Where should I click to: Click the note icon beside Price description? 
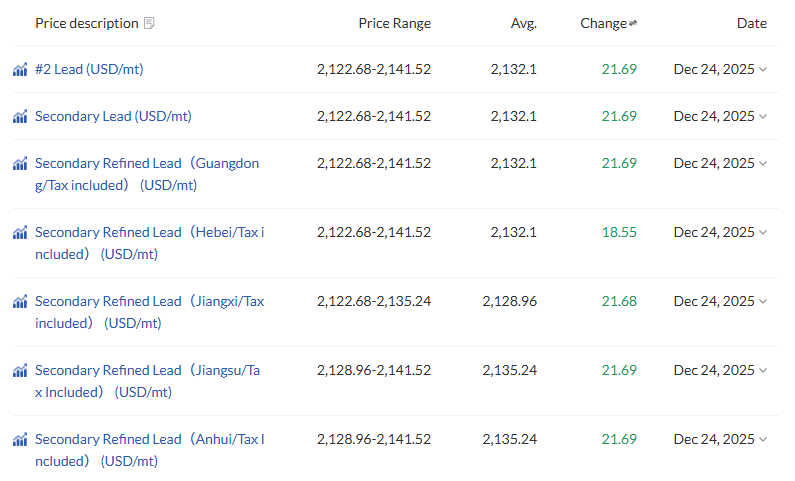(x=150, y=23)
